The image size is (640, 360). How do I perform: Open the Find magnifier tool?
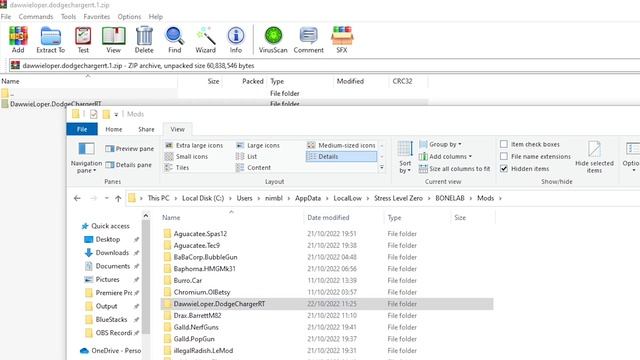click(174, 40)
